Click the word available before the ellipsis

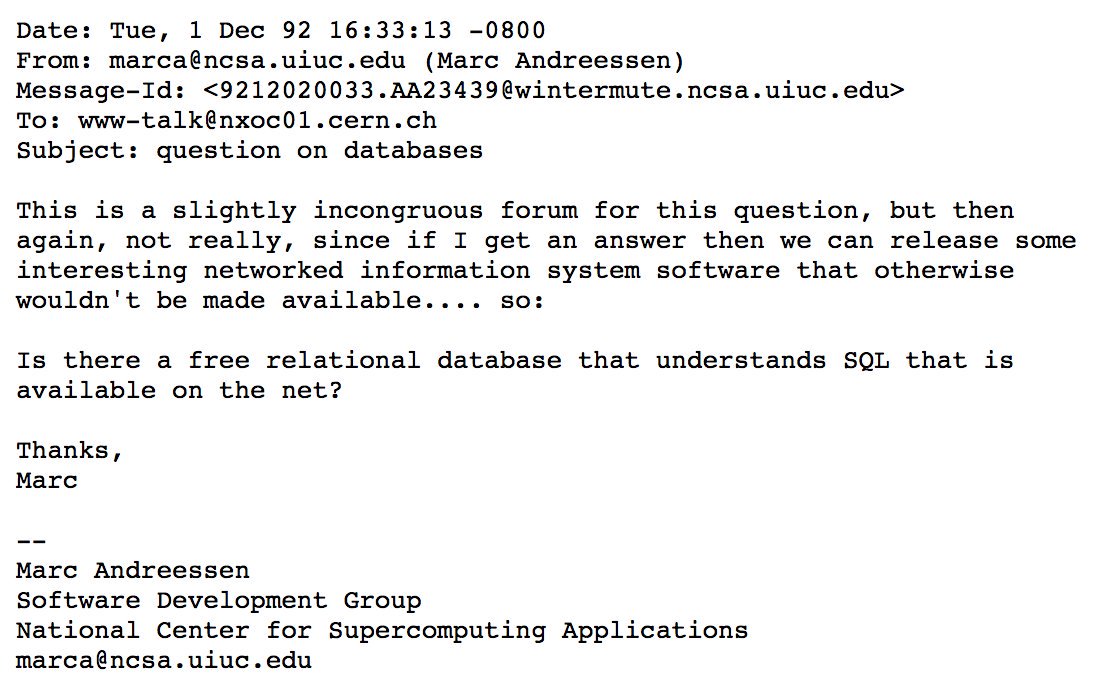(x=351, y=300)
